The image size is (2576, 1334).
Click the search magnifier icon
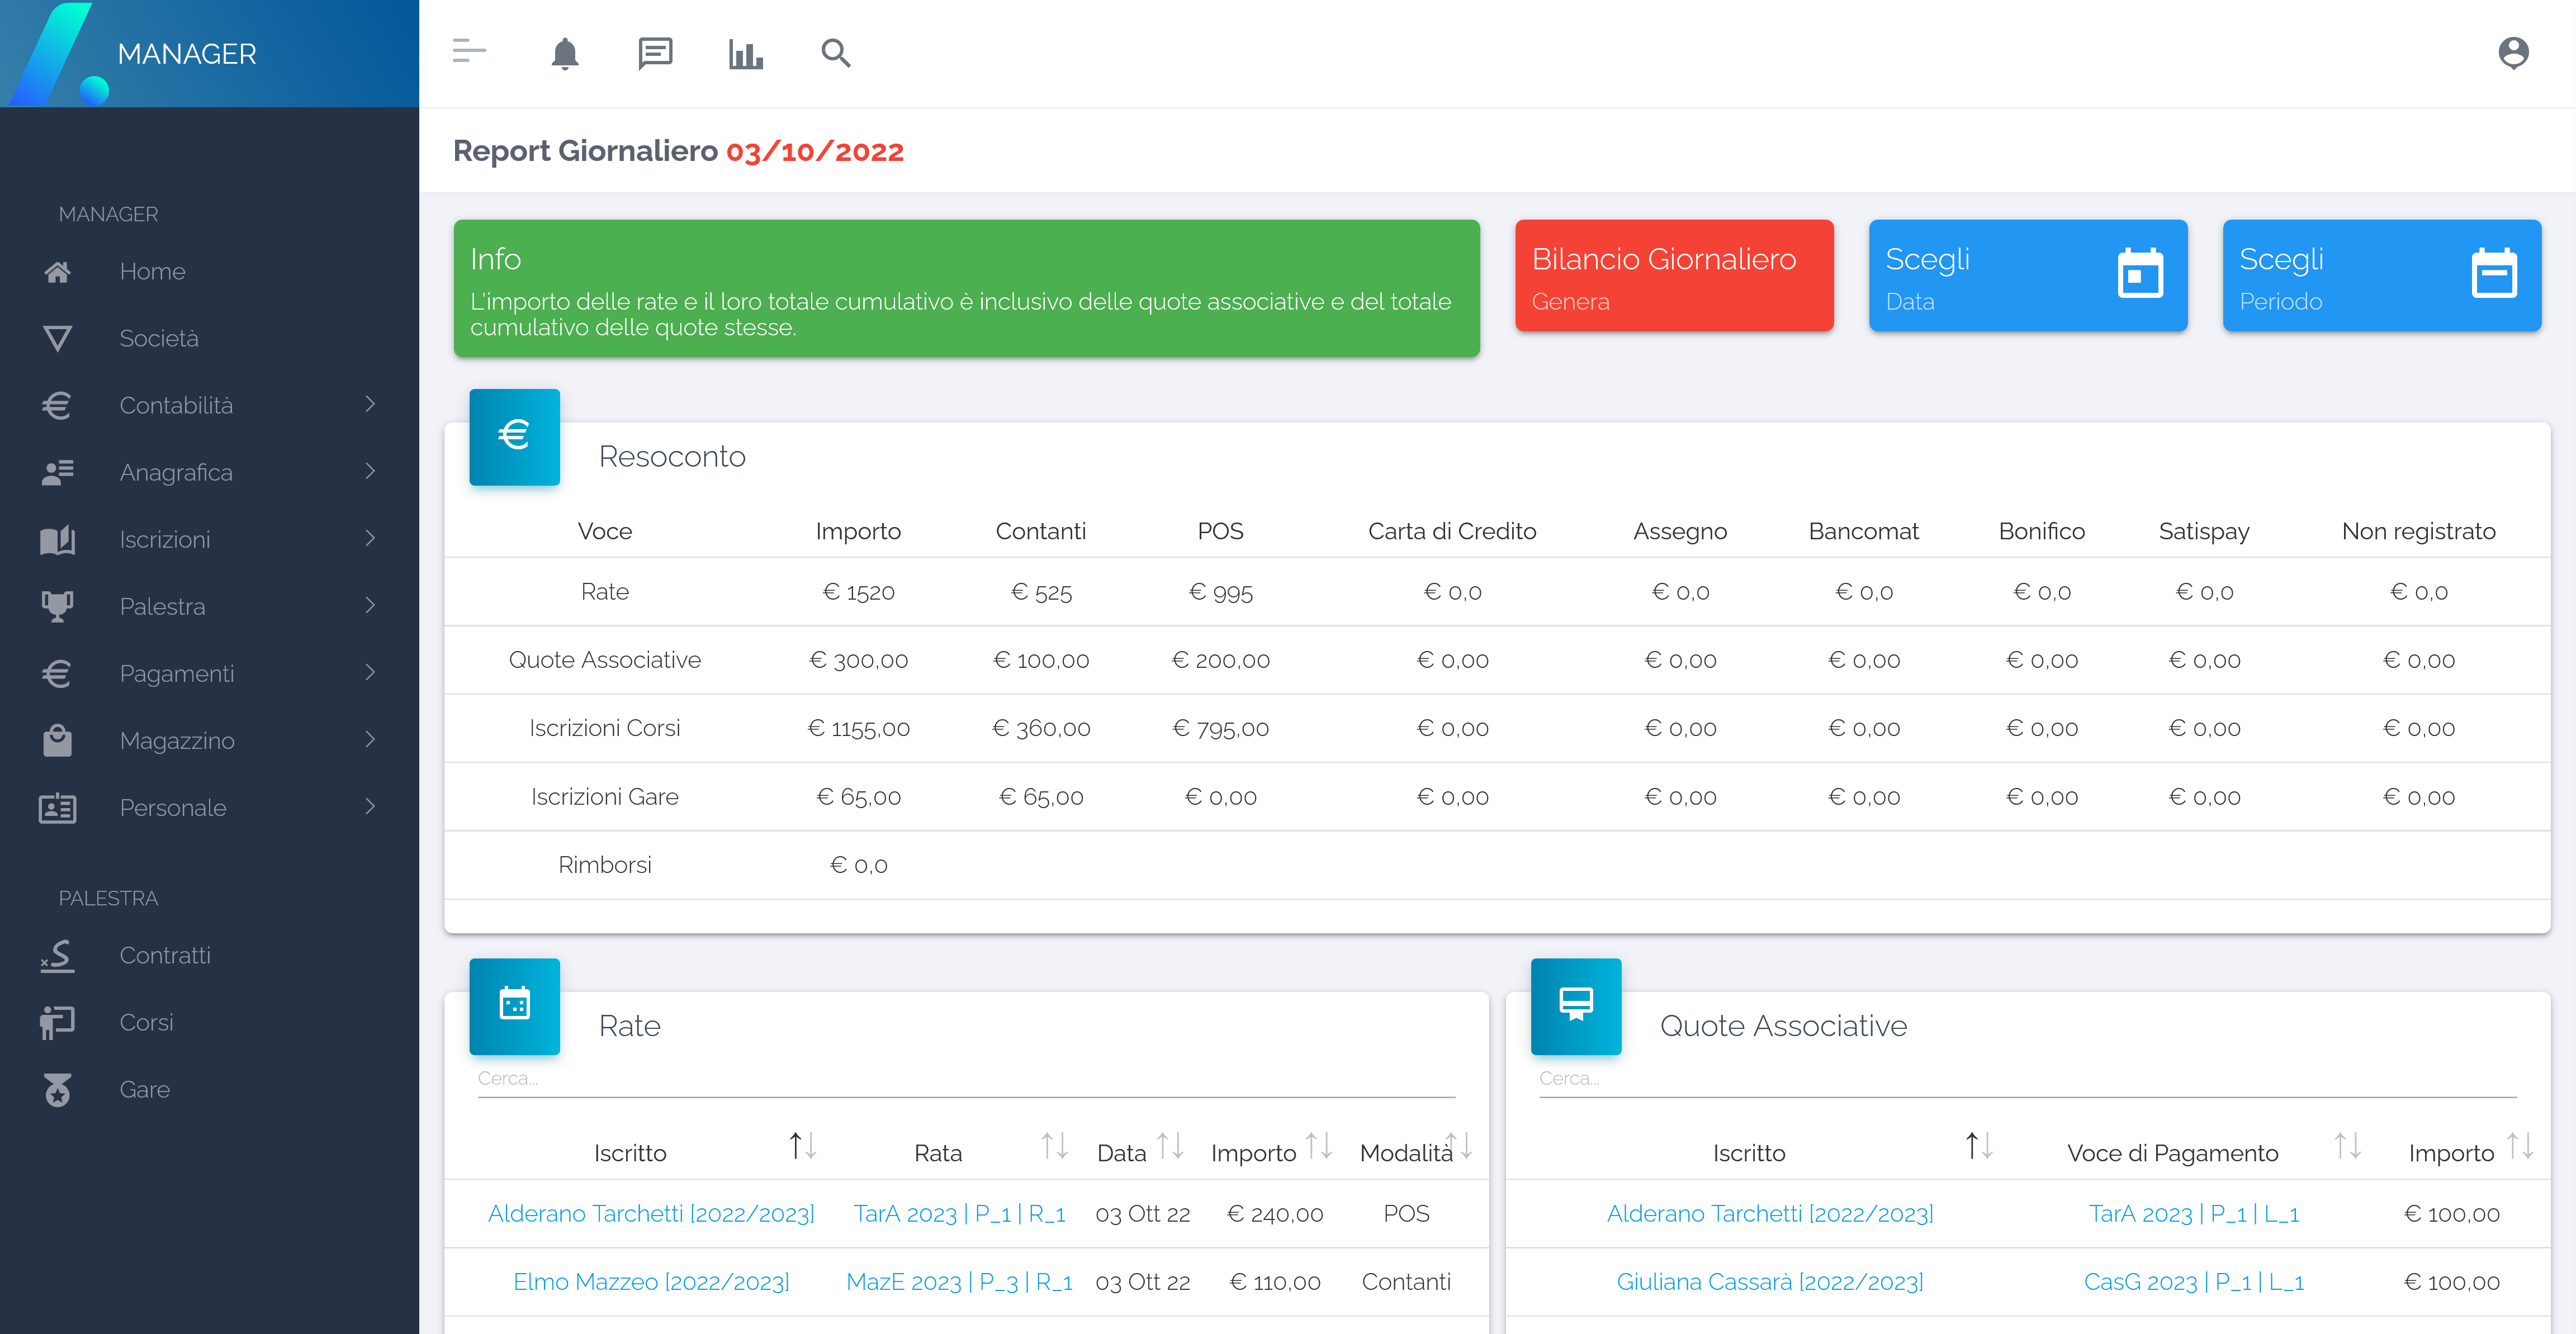(835, 53)
